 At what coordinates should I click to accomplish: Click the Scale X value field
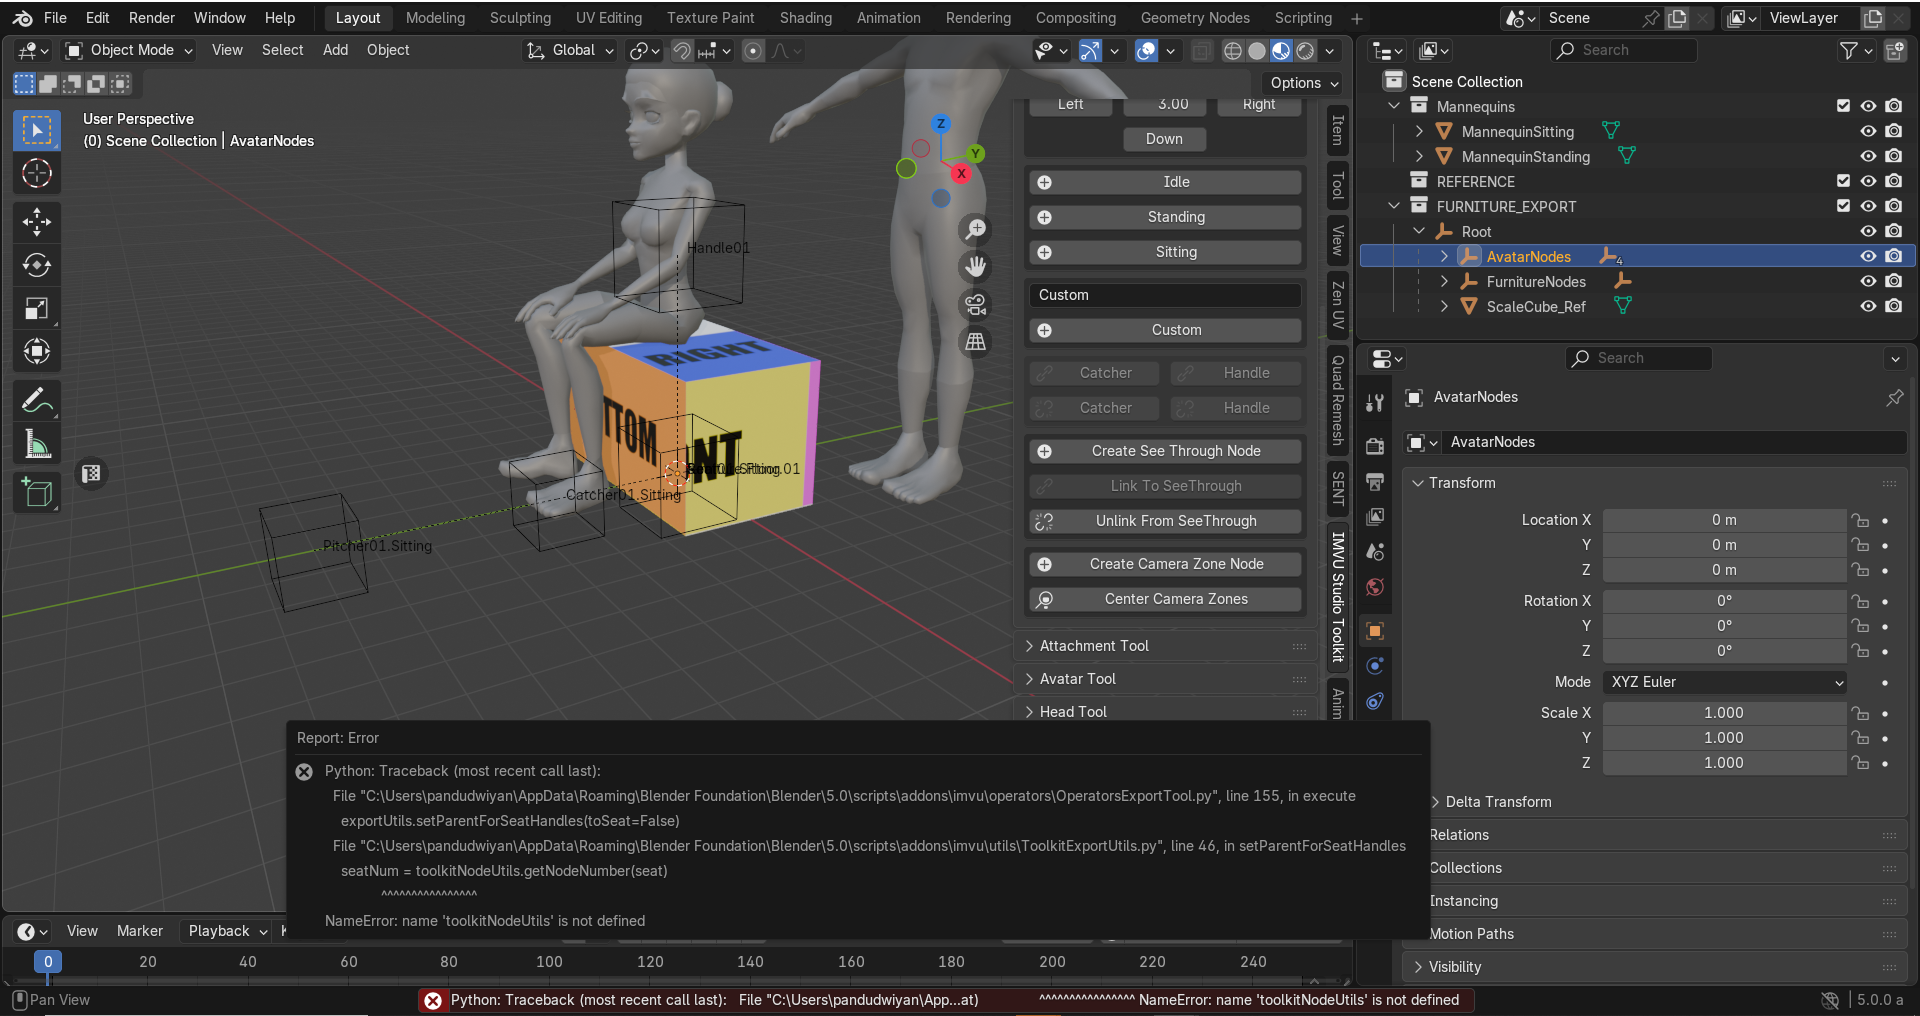[x=1725, y=713]
